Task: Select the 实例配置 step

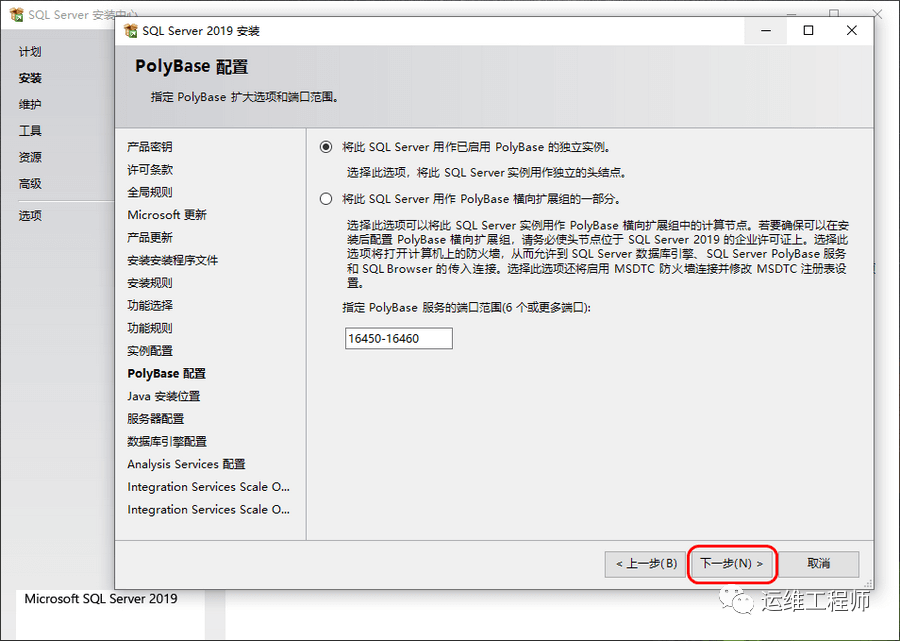Action: coord(150,351)
